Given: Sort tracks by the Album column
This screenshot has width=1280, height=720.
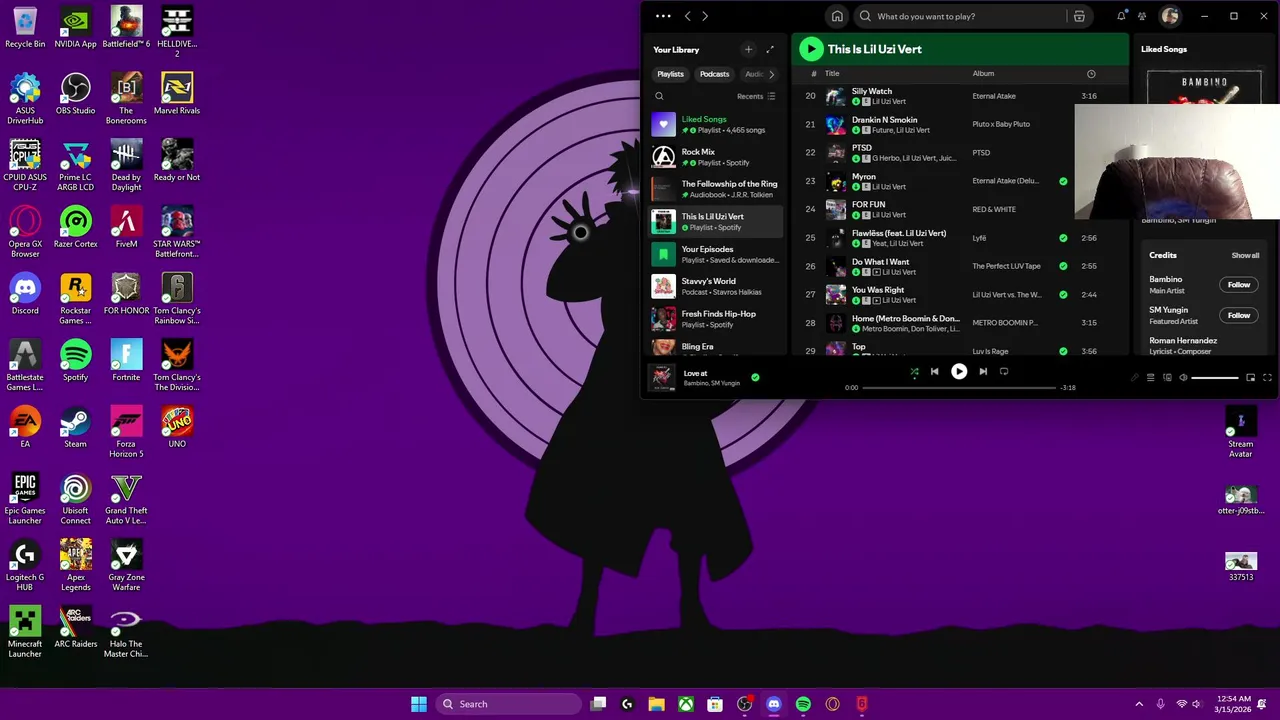Looking at the screenshot, I should tap(983, 73).
